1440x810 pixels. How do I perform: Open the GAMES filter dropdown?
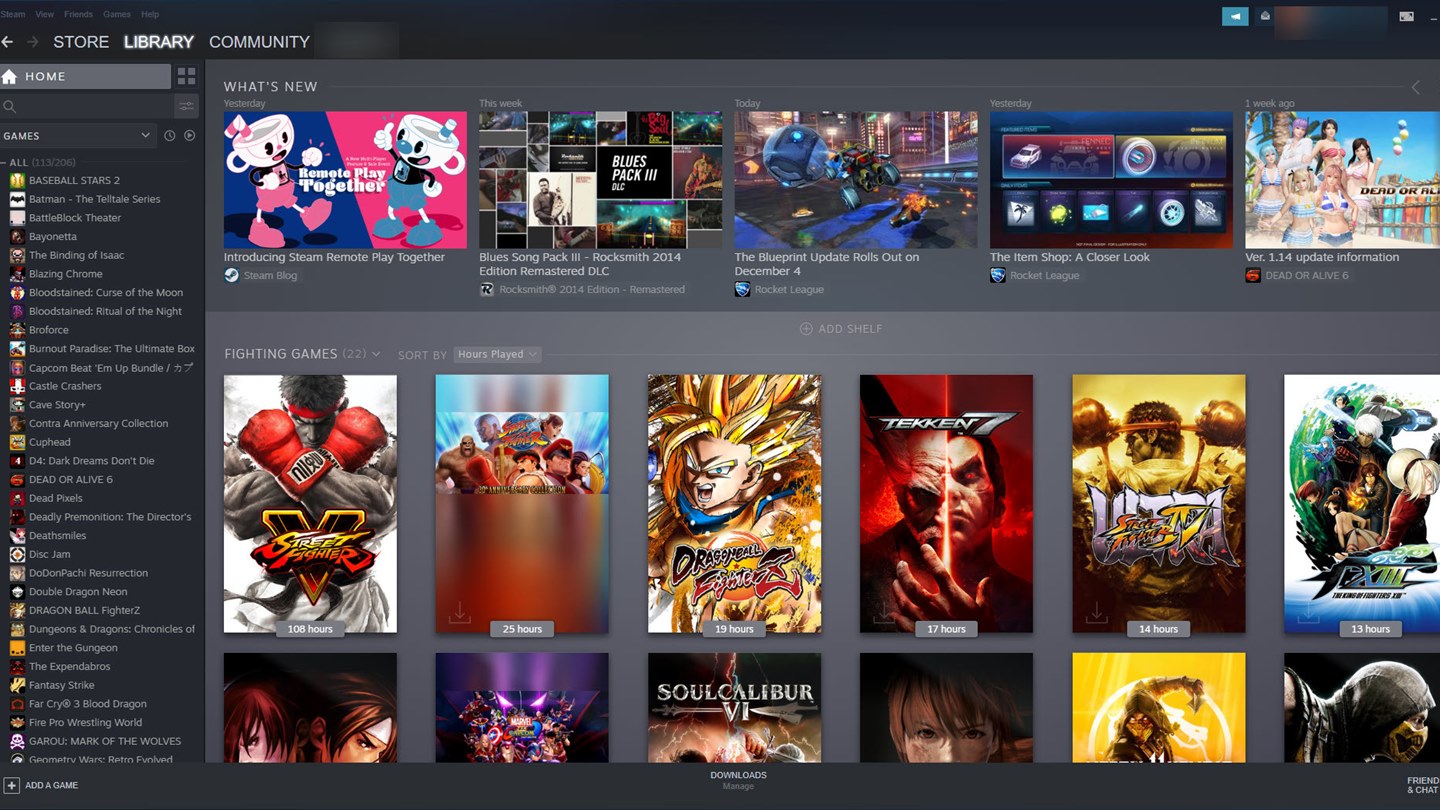(x=78, y=136)
